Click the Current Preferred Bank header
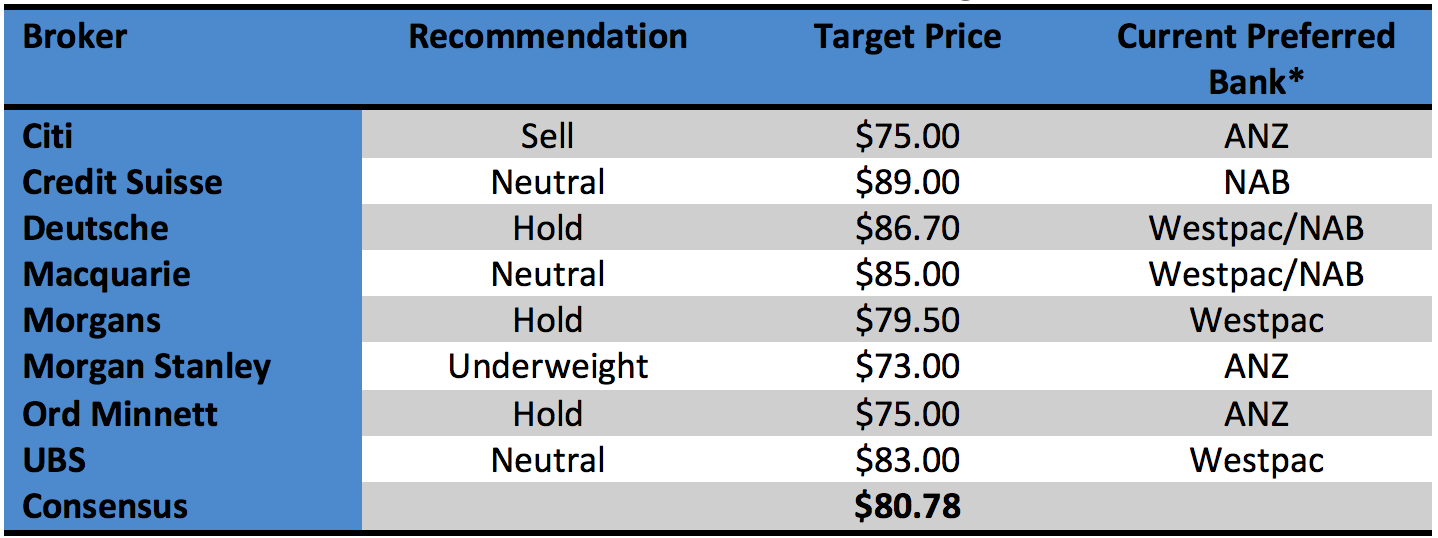 click(x=1256, y=58)
